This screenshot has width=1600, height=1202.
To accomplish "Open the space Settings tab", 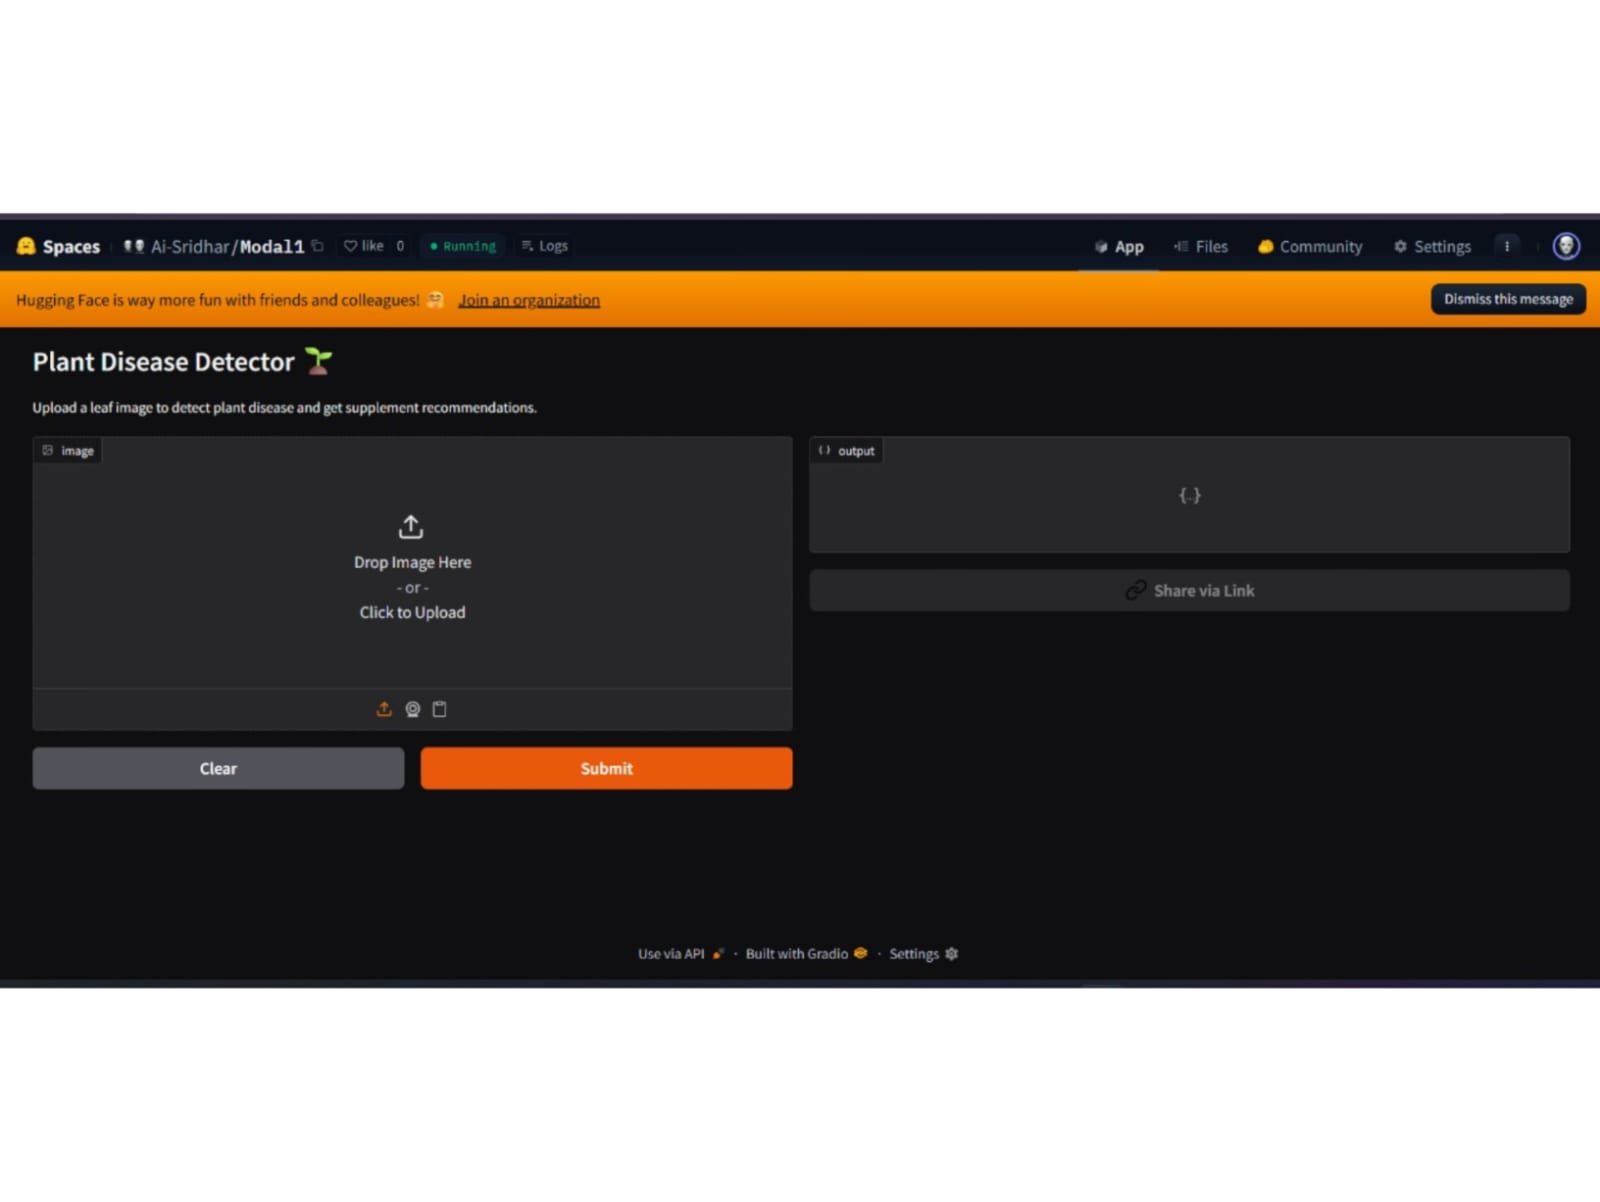I will tap(1432, 247).
